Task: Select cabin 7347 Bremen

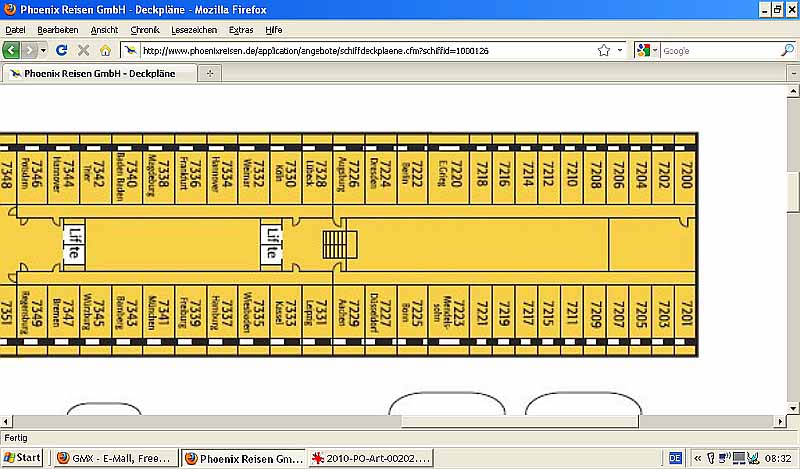Action: [x=64, y=311]
